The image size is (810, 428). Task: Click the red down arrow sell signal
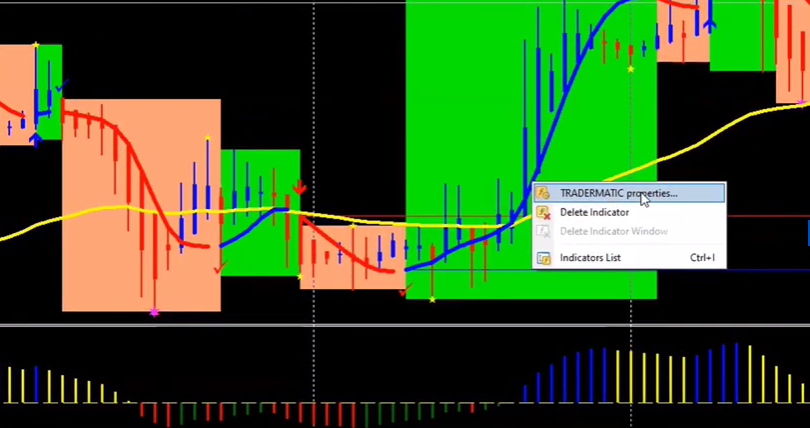[300, 187]
